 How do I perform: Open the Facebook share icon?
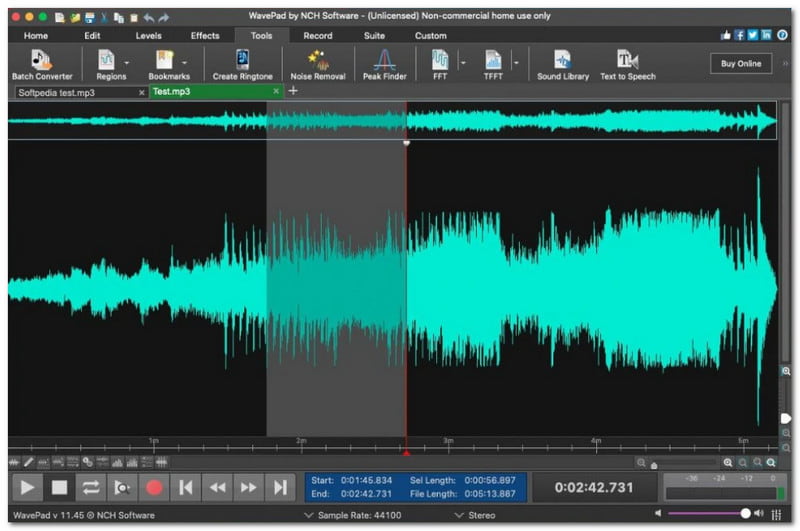coord(739,35)
